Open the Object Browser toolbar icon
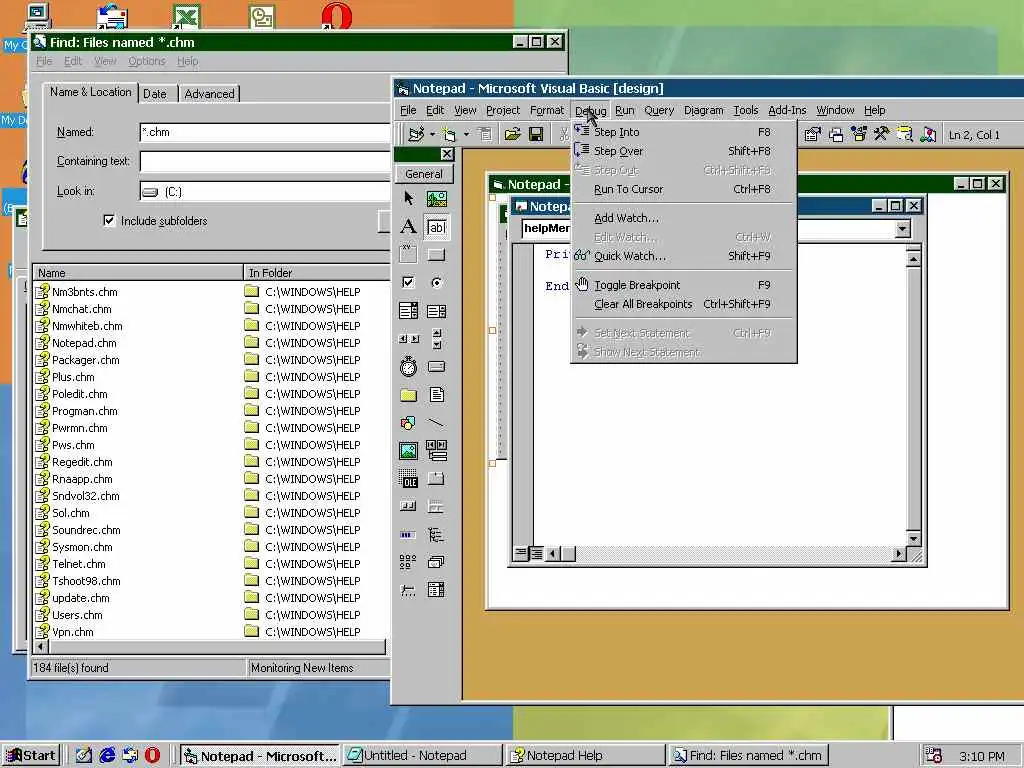The width and height of the screenshot is (1024, 768). tap(858, 135)
